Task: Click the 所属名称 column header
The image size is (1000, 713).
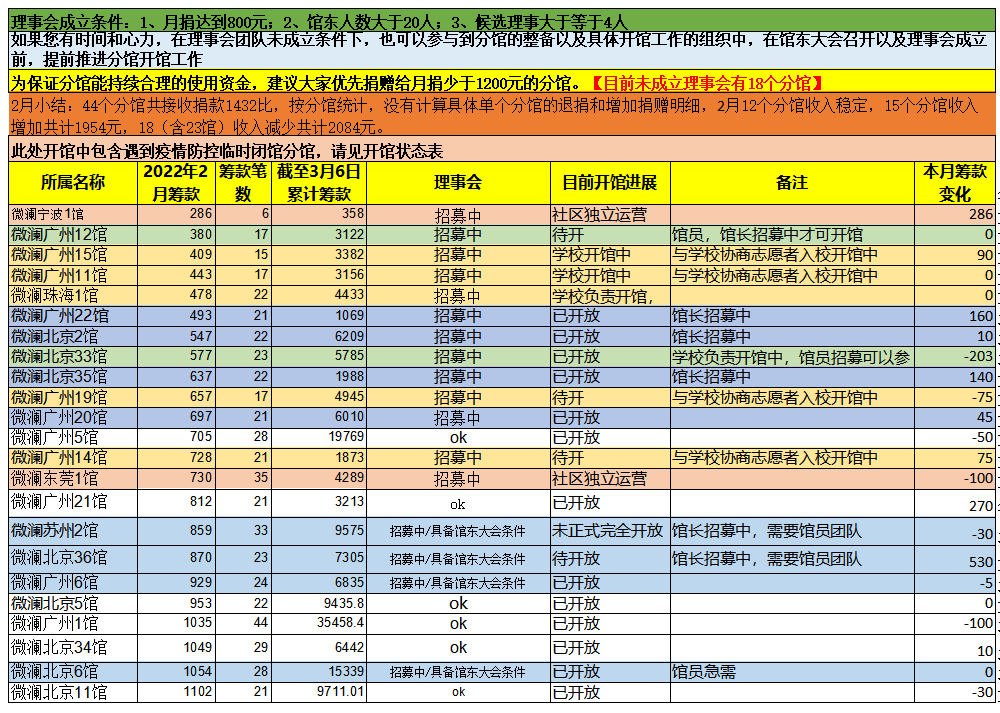Action: tap(72, 182)
